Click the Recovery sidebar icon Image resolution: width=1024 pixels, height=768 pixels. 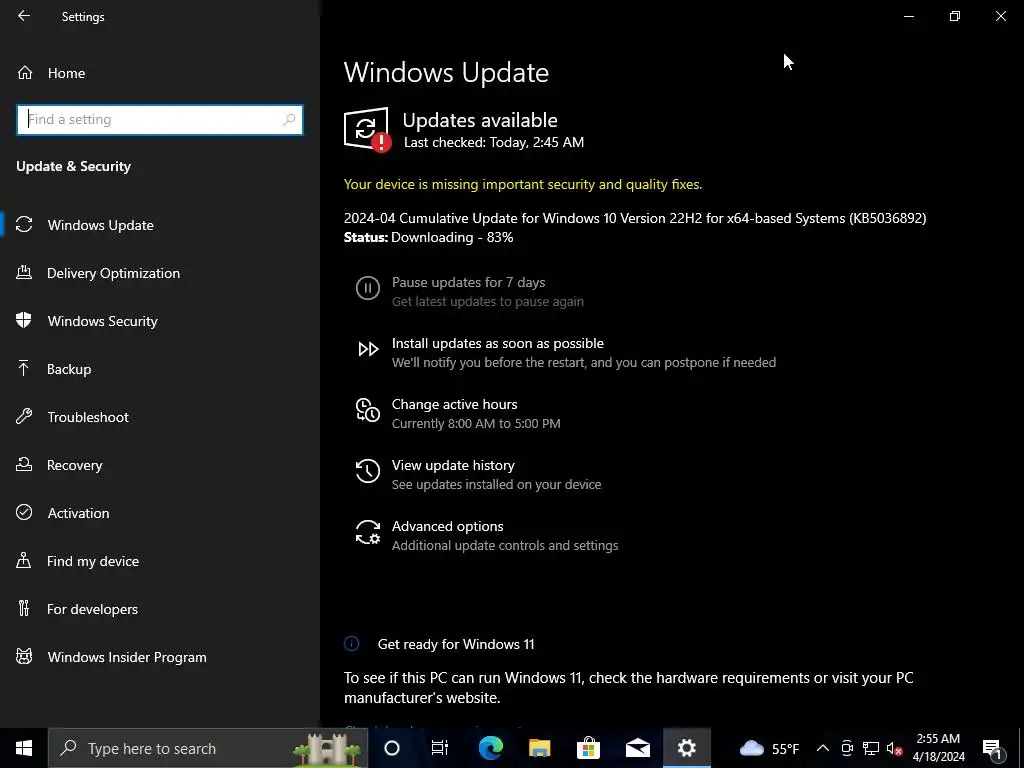[x=24, y=464]
